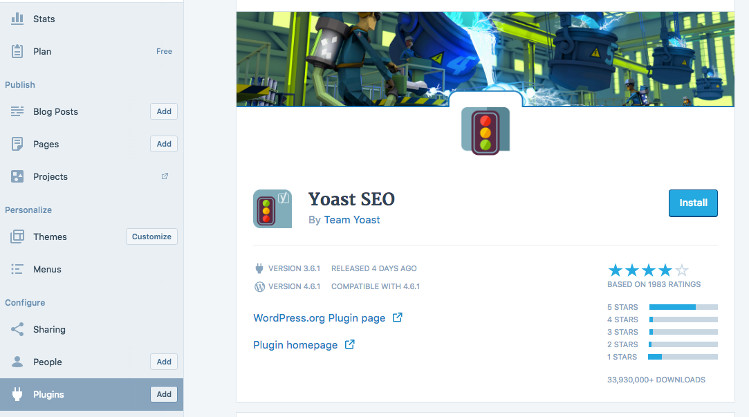Install the Yoast SEO plugin
The image size is (749, 417).
pyautogui.click(x=693, y=203)
